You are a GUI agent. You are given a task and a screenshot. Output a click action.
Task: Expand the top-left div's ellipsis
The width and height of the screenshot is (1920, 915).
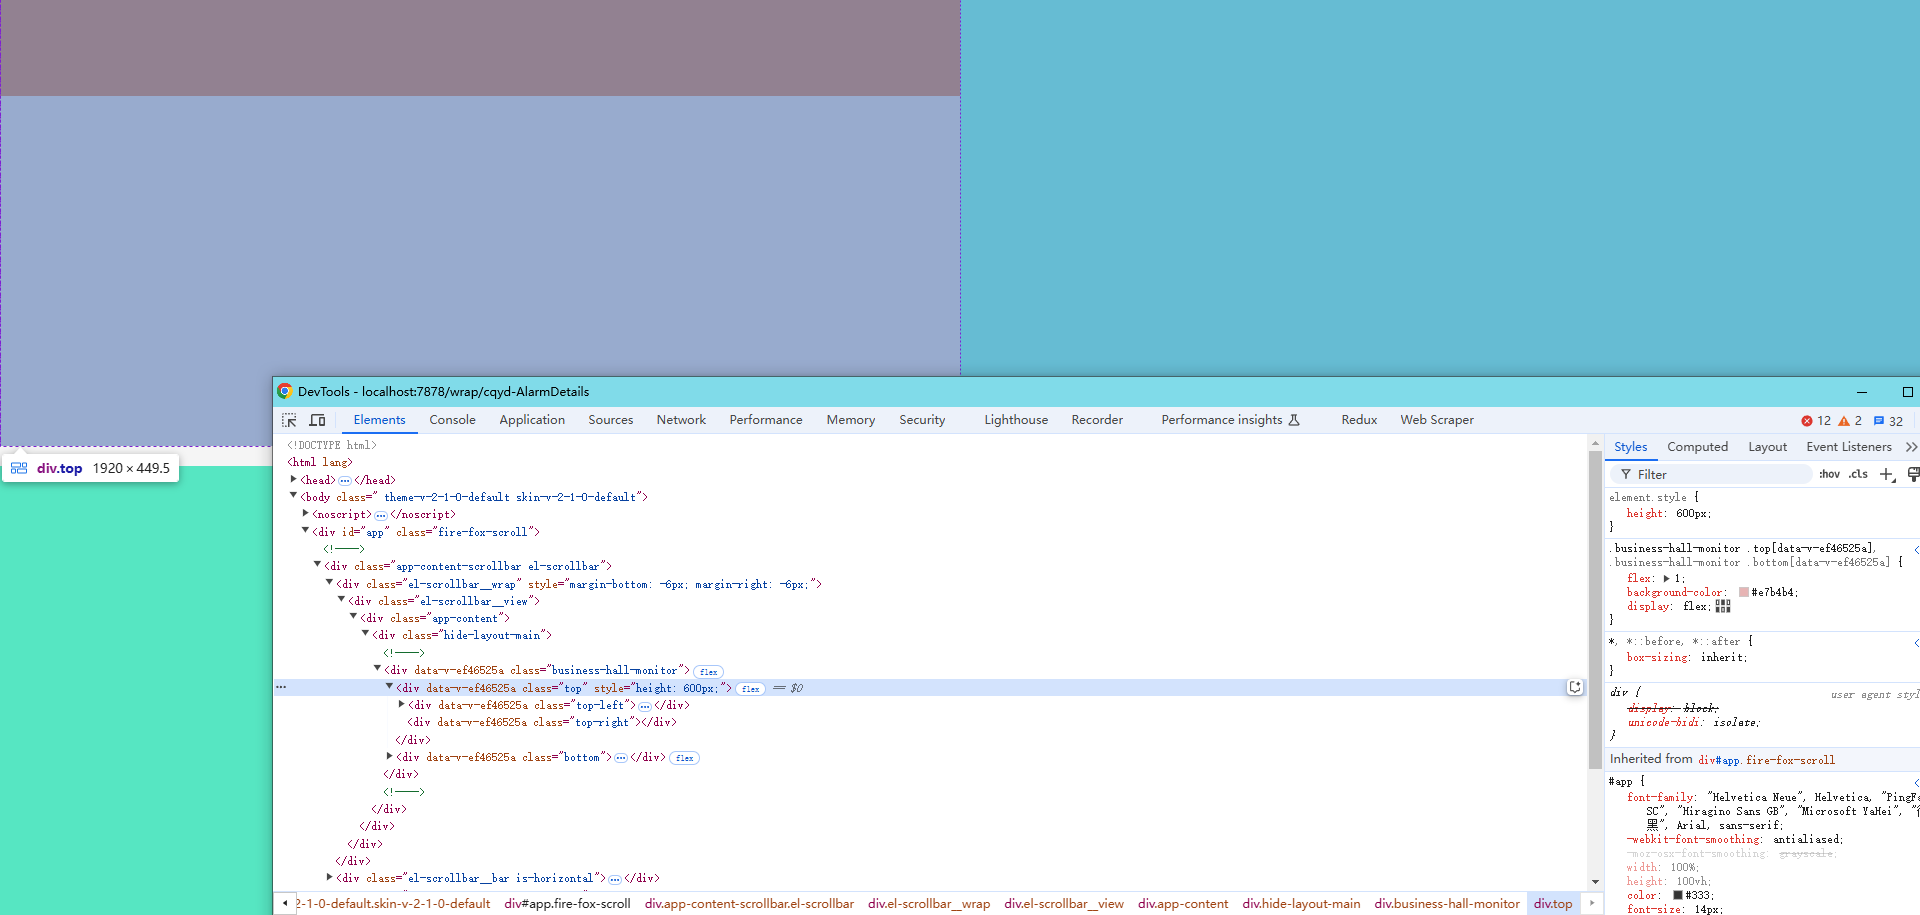(645, 706)
